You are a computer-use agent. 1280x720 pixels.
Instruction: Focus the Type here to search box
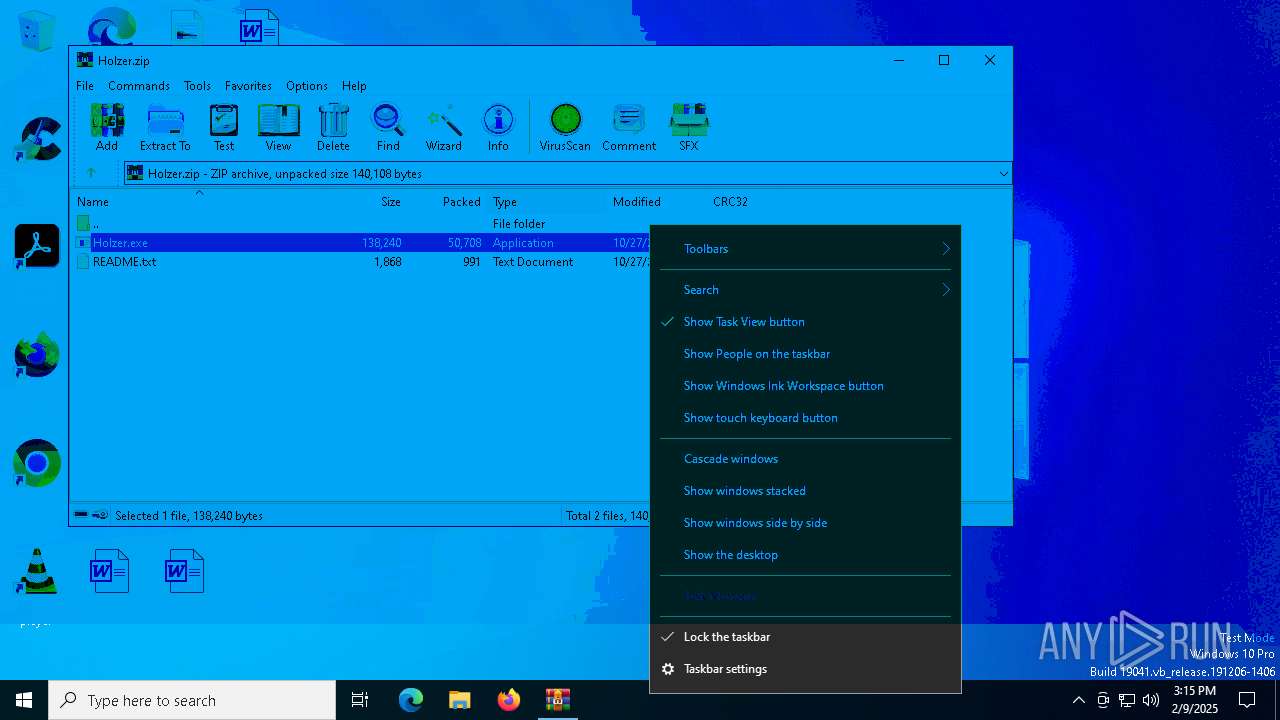192,700
